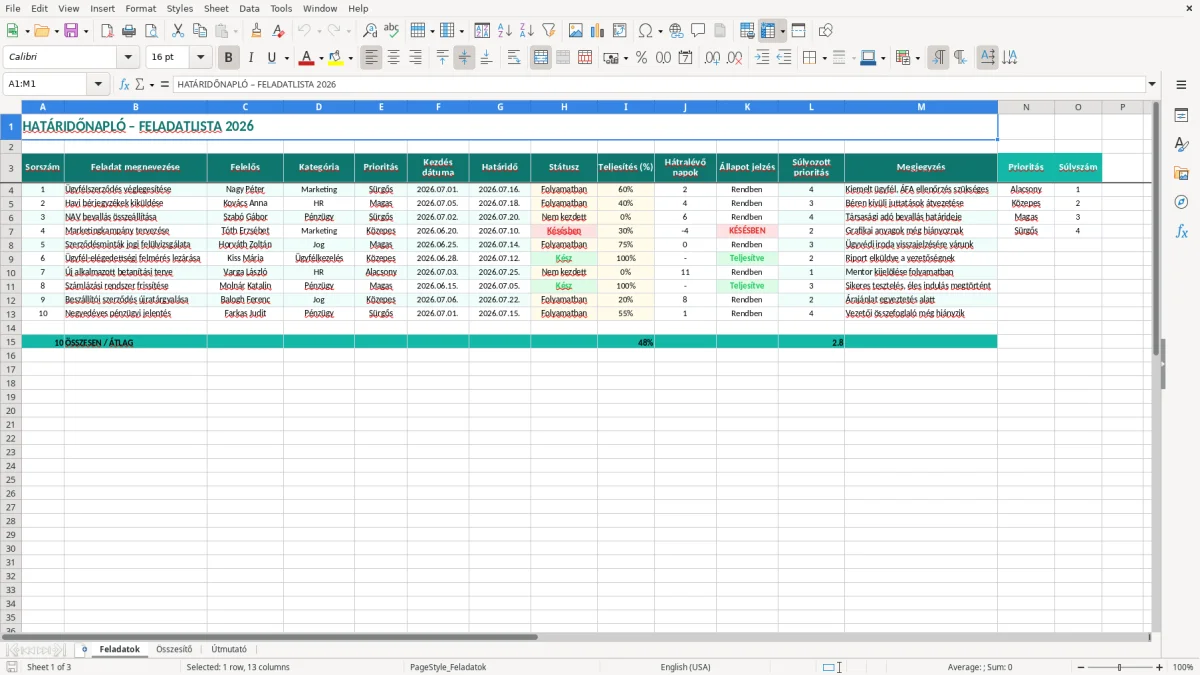Click the formula input line

[x=659, y=84]
